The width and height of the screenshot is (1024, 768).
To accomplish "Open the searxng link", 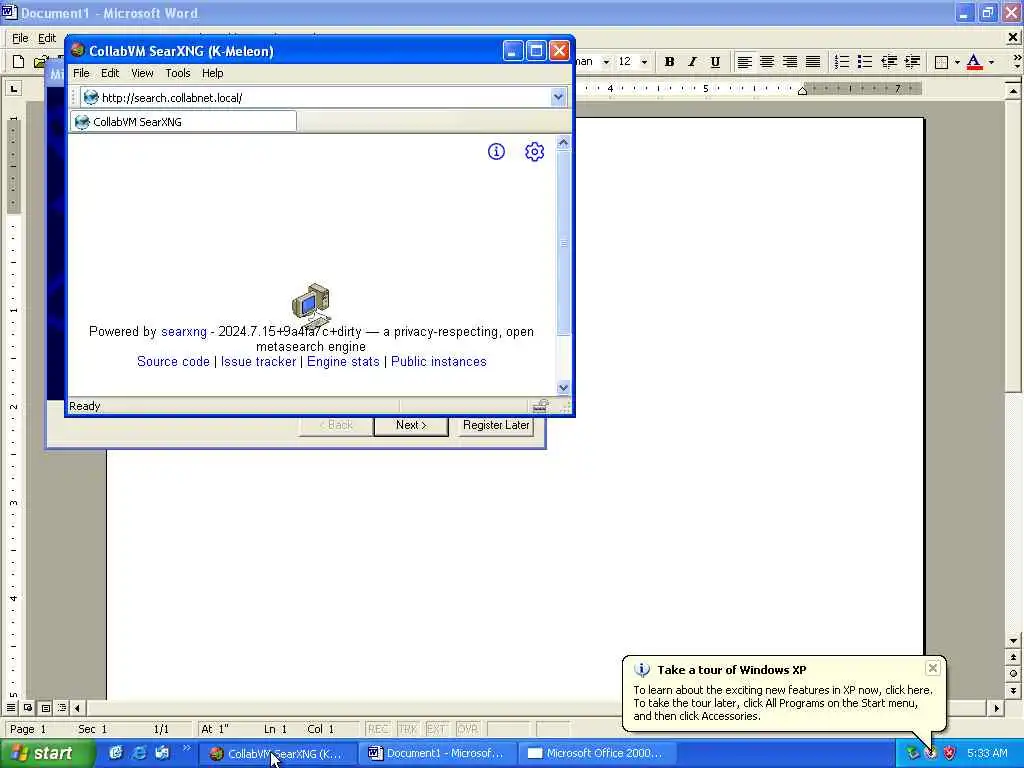I will 184,332.
